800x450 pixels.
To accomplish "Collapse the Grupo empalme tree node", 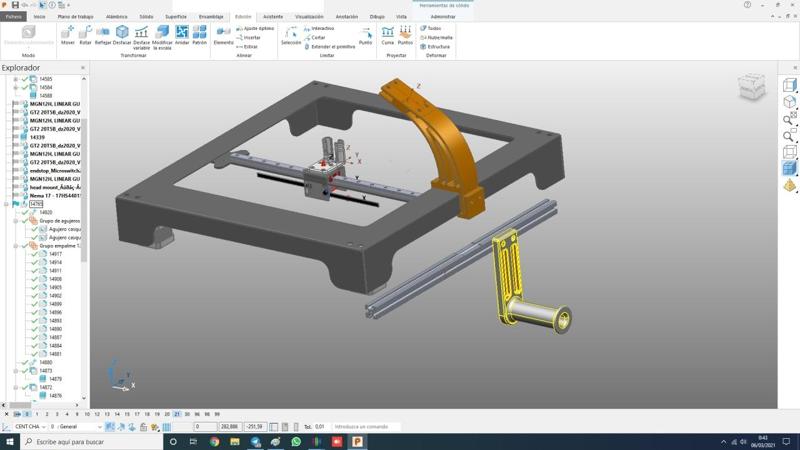I will click(x=16, y=246).
